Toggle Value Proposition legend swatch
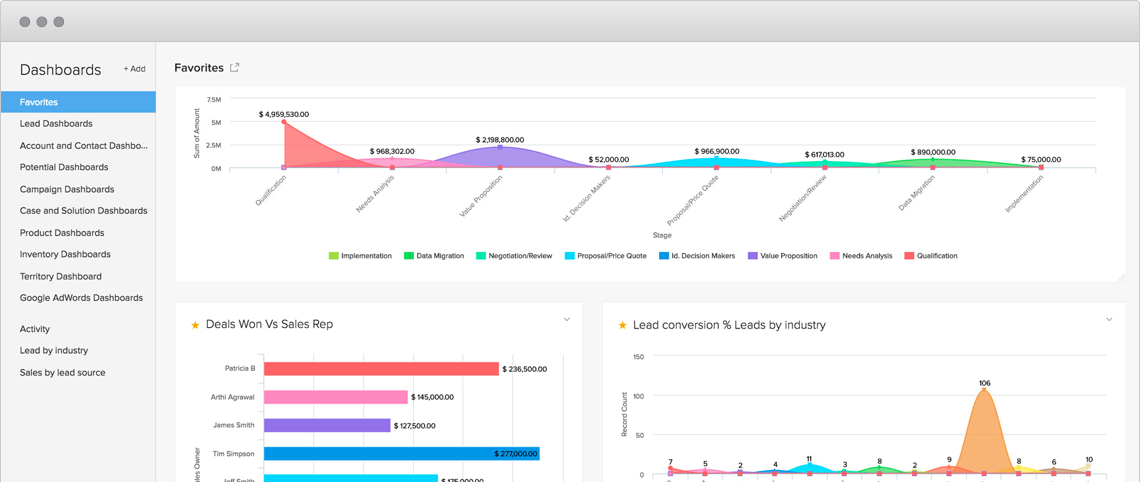Screen dimensions: 1140x482 tap(752, 256)
